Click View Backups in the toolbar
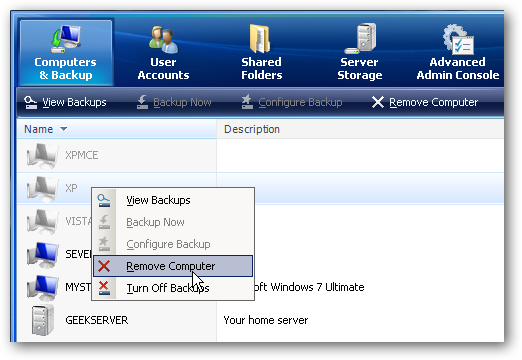The height and width of the screenshot is (360, 522). click(65, 102)
